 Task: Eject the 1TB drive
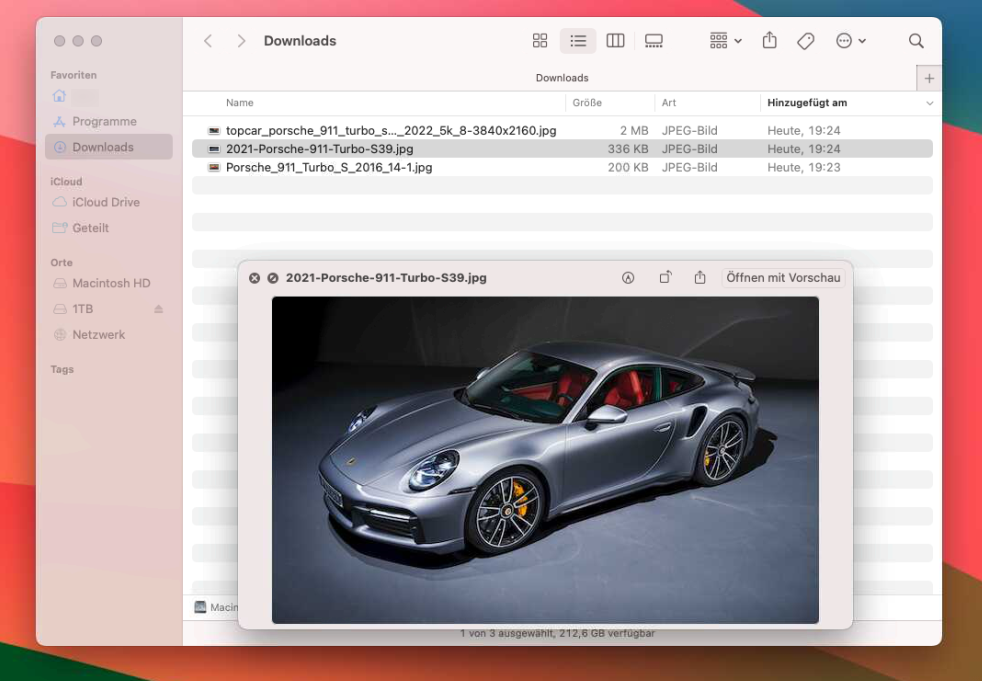[x=158, y=309]
